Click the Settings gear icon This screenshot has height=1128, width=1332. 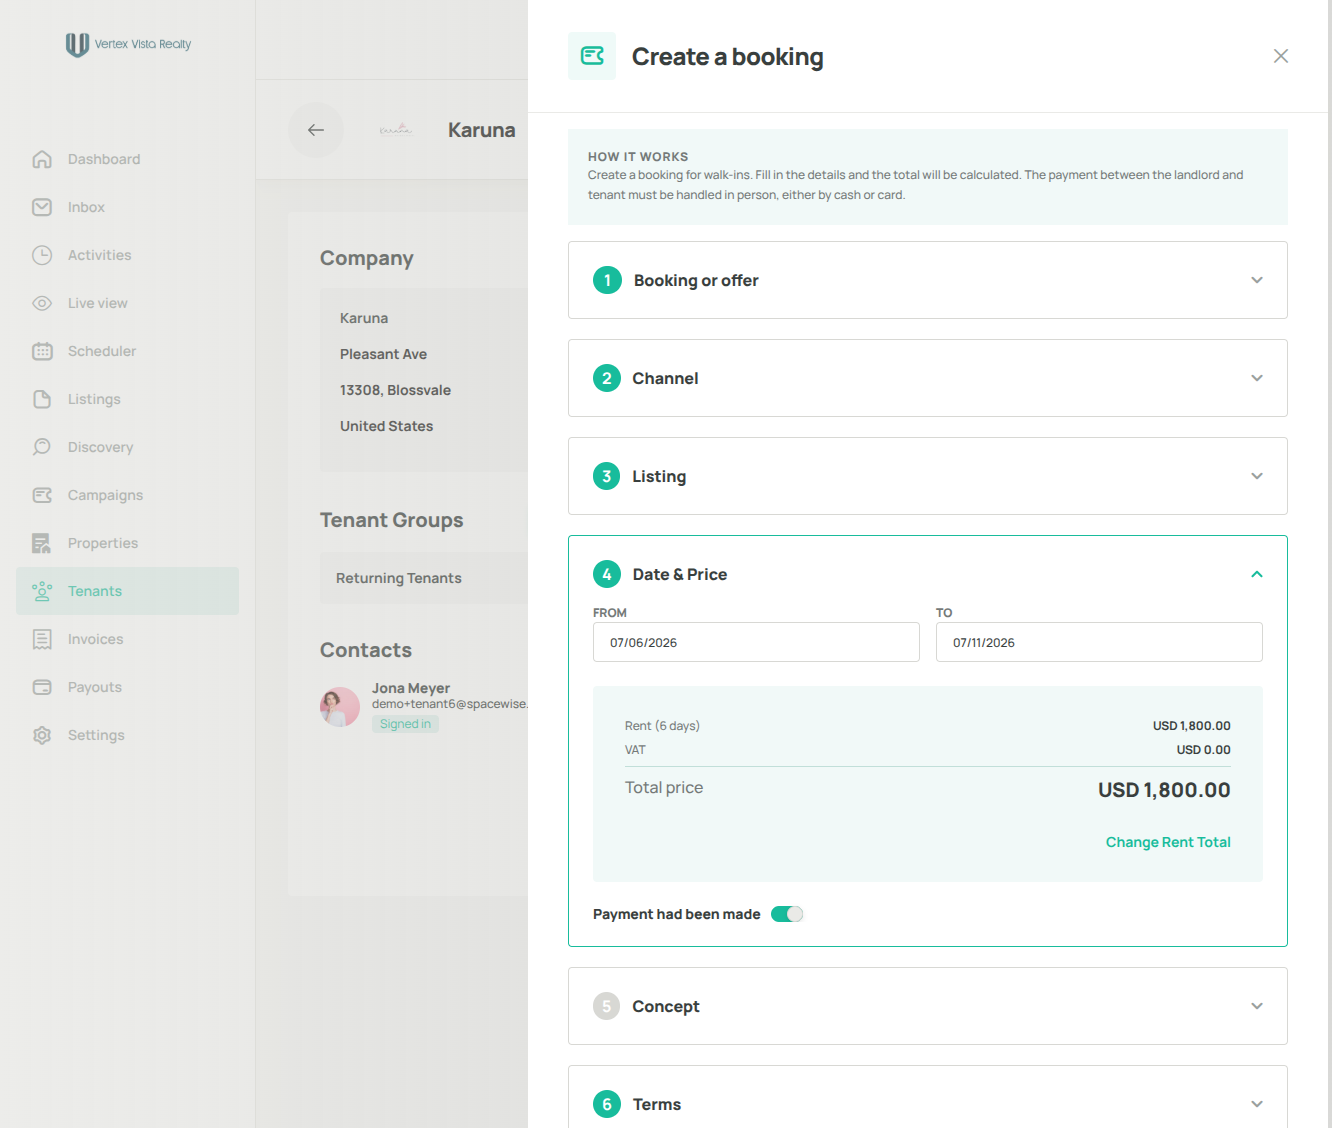[42, 735]
